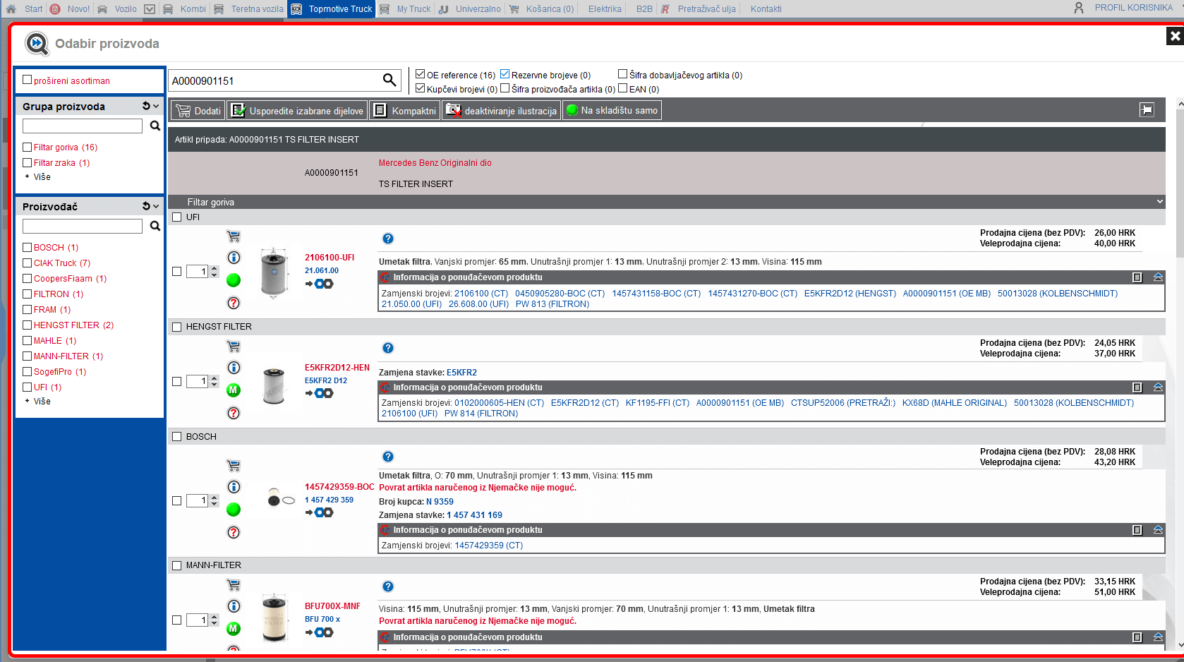
Task: Click blue help icon in BOSCH row
Action: click(387, 457)
